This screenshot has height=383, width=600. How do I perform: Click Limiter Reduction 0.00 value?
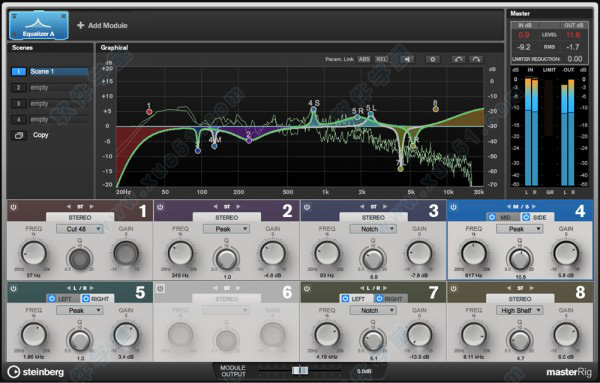coord(575,59)
